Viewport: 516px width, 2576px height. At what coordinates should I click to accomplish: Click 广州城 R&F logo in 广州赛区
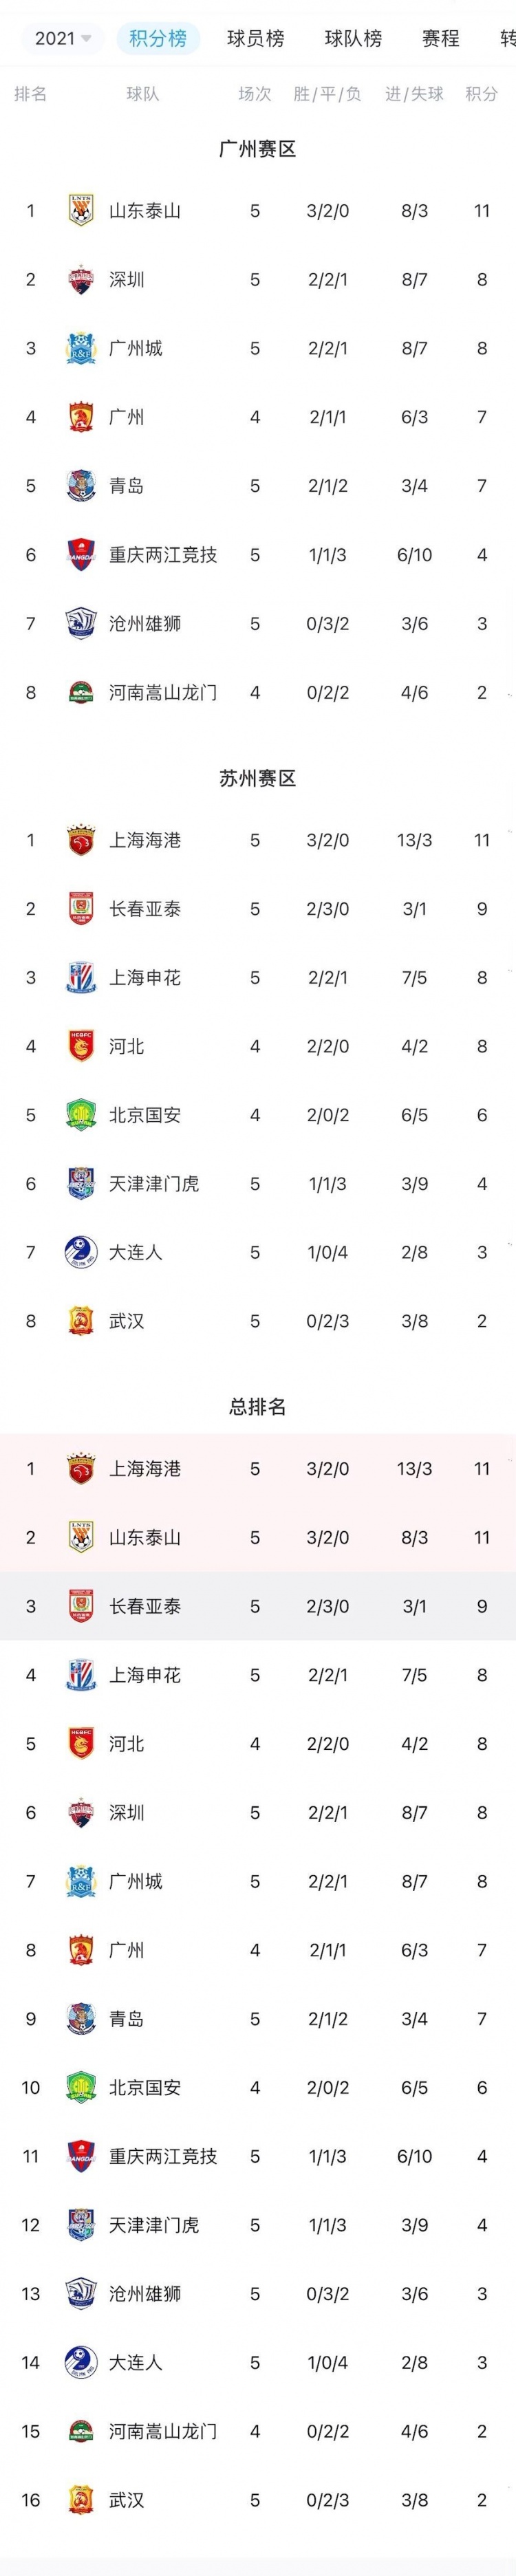click(x=81, y=349)
